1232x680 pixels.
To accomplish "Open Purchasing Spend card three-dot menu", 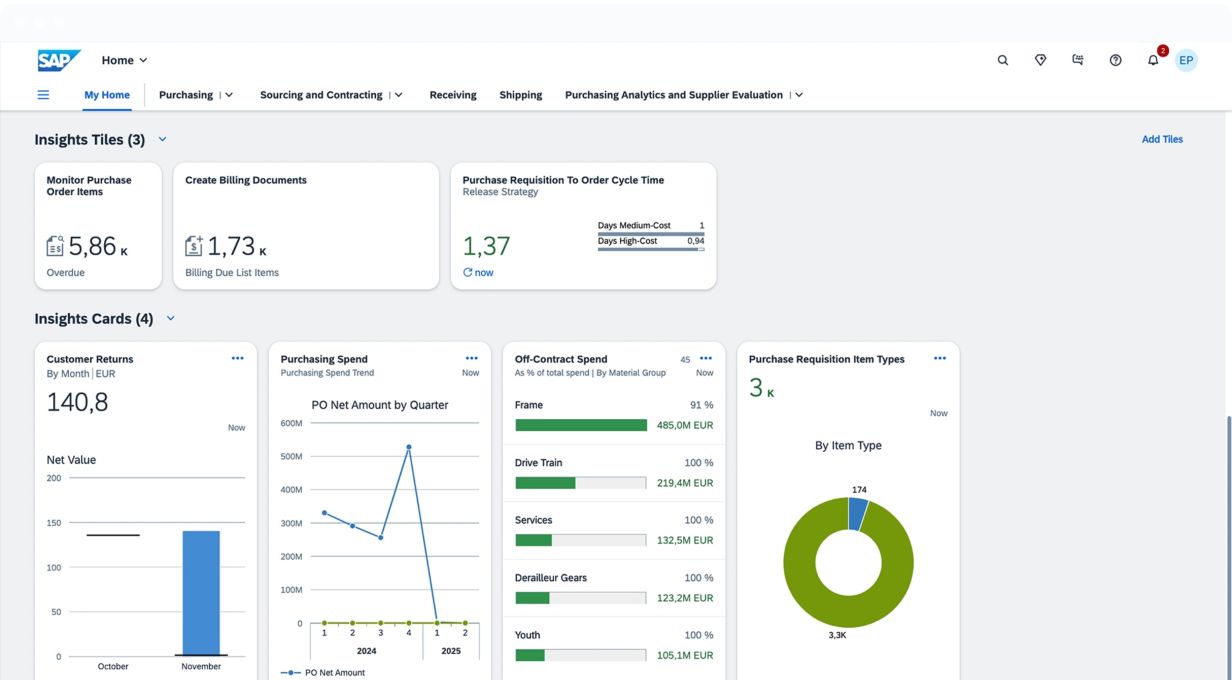I will [x=471, y=358].
